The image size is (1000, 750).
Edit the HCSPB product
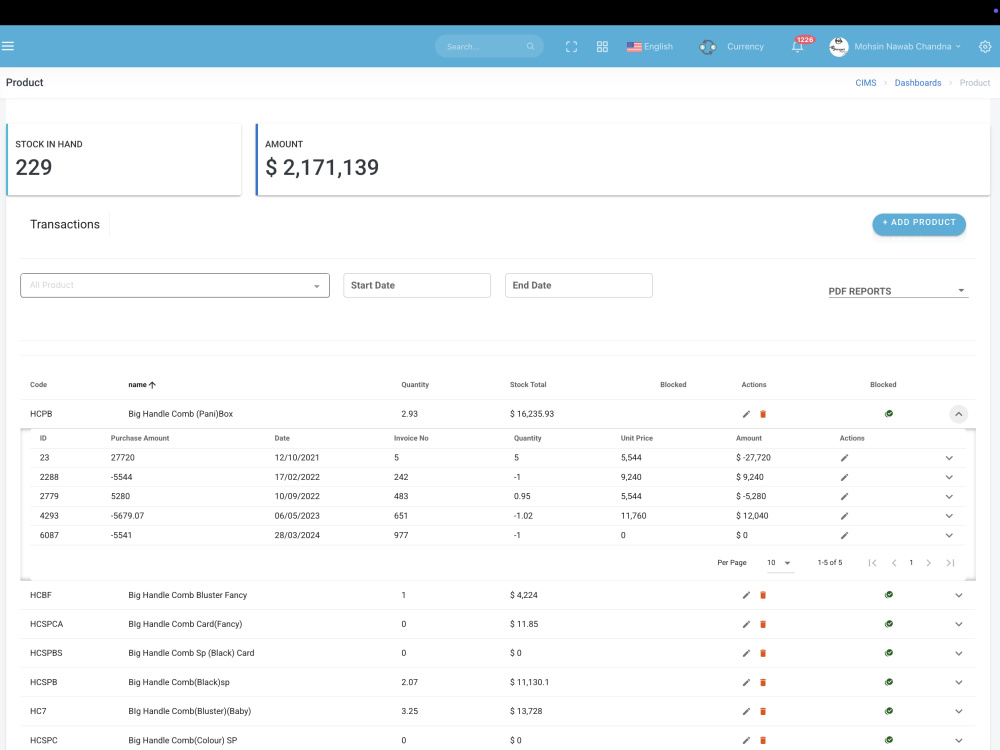(x=746, y=682)
